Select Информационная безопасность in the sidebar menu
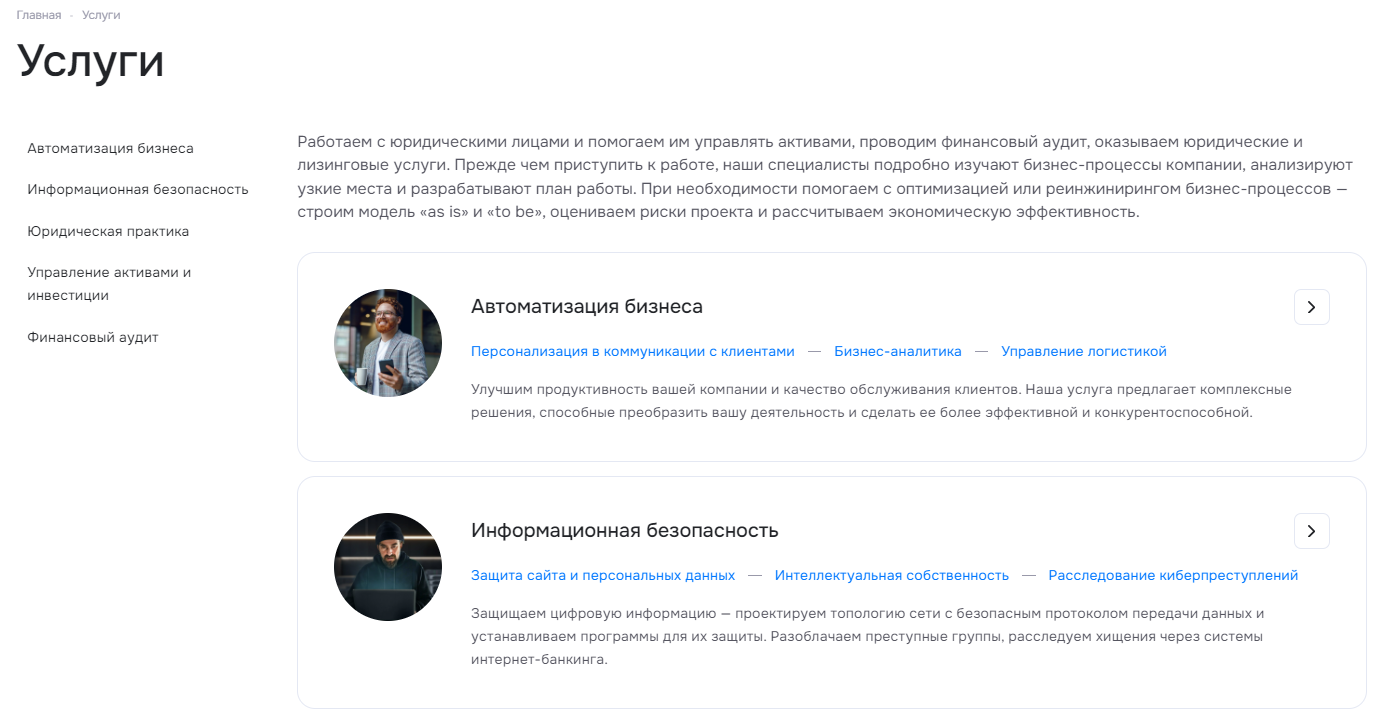 click(x=138, y=189)
